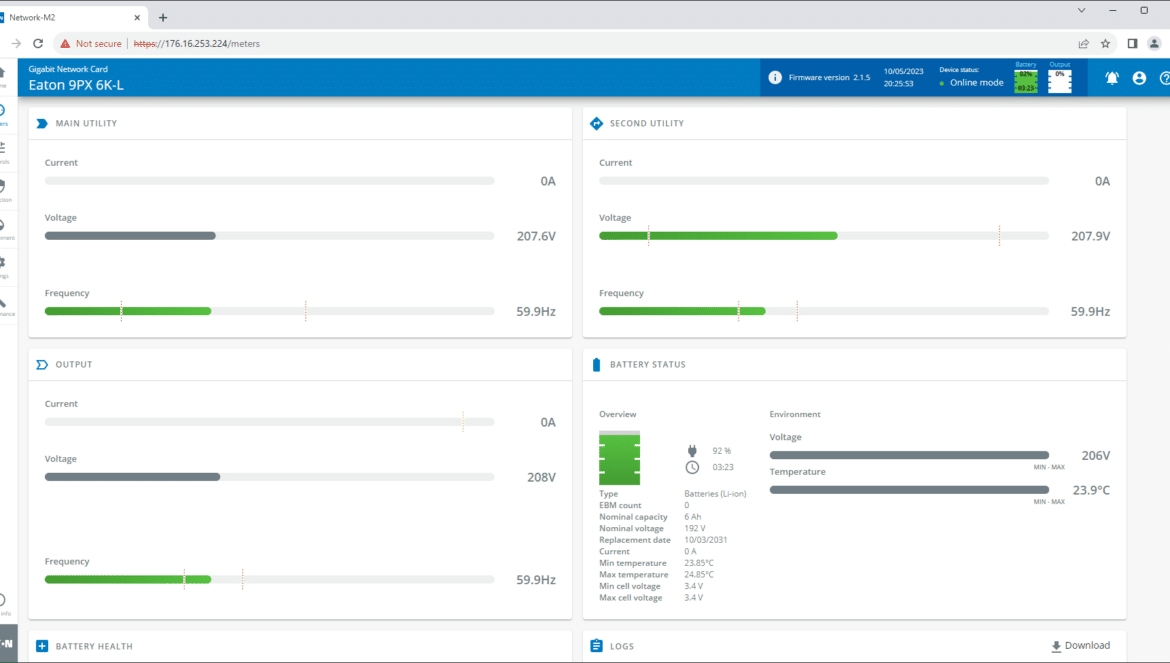Click the Output frequency bar
1170x663 pixels.
click(x=269, y=579)
